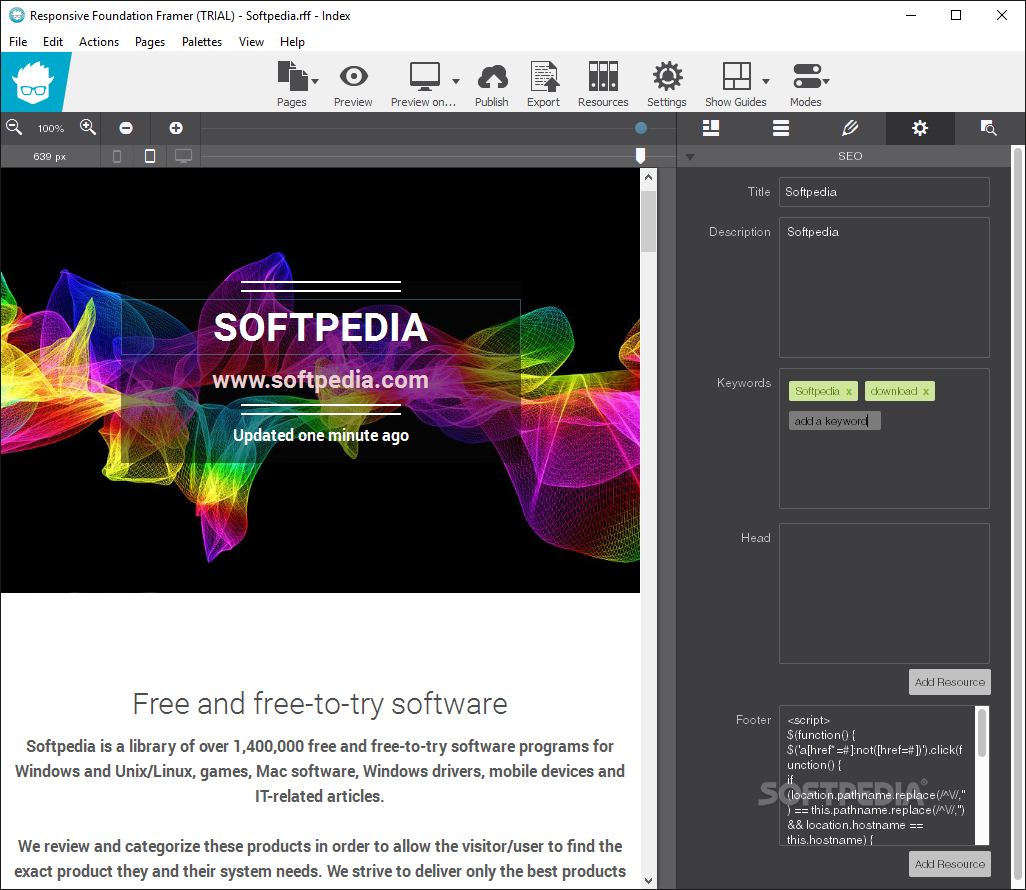
Task: Switch to the inspect magnifier panel tab
Action: [x=989, y=128]
